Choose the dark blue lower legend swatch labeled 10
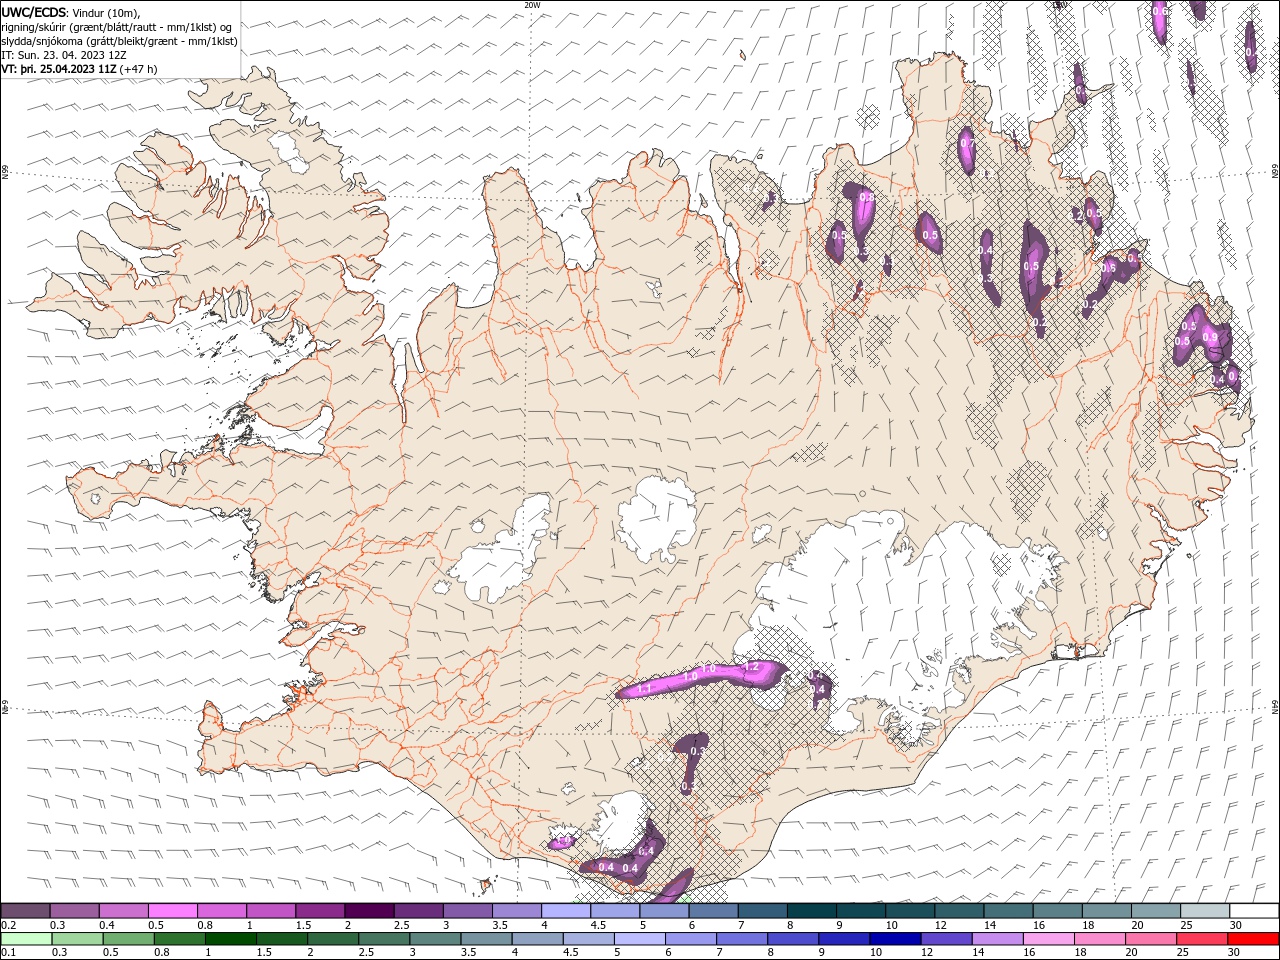 point(895,939)
